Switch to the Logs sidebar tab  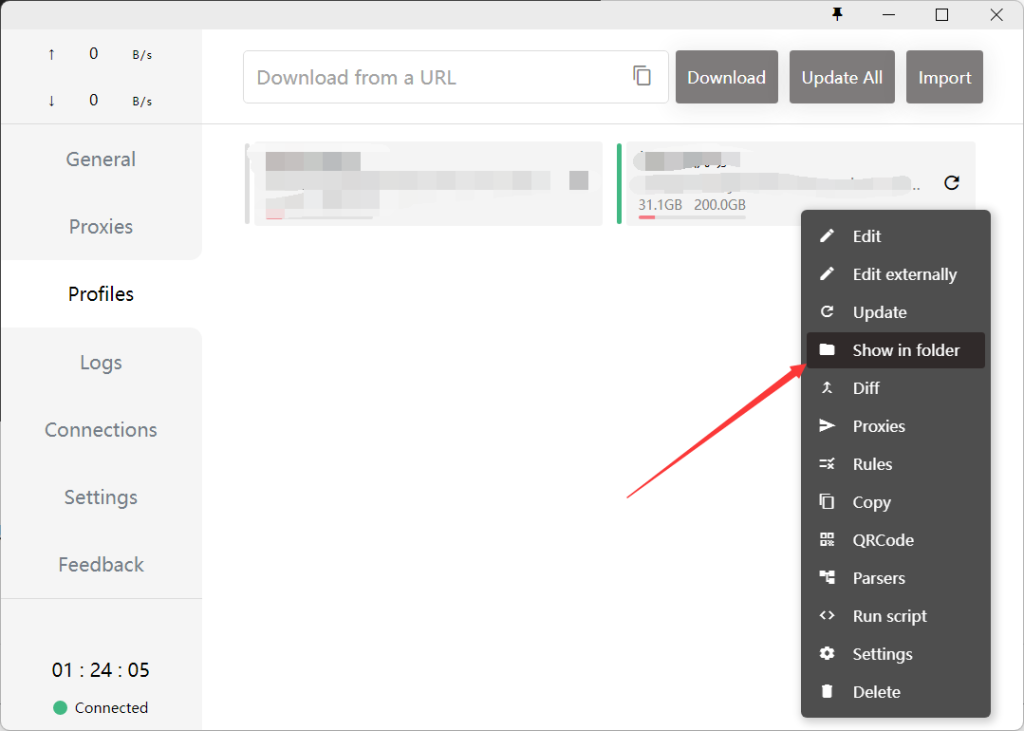(x=101, y=362)
